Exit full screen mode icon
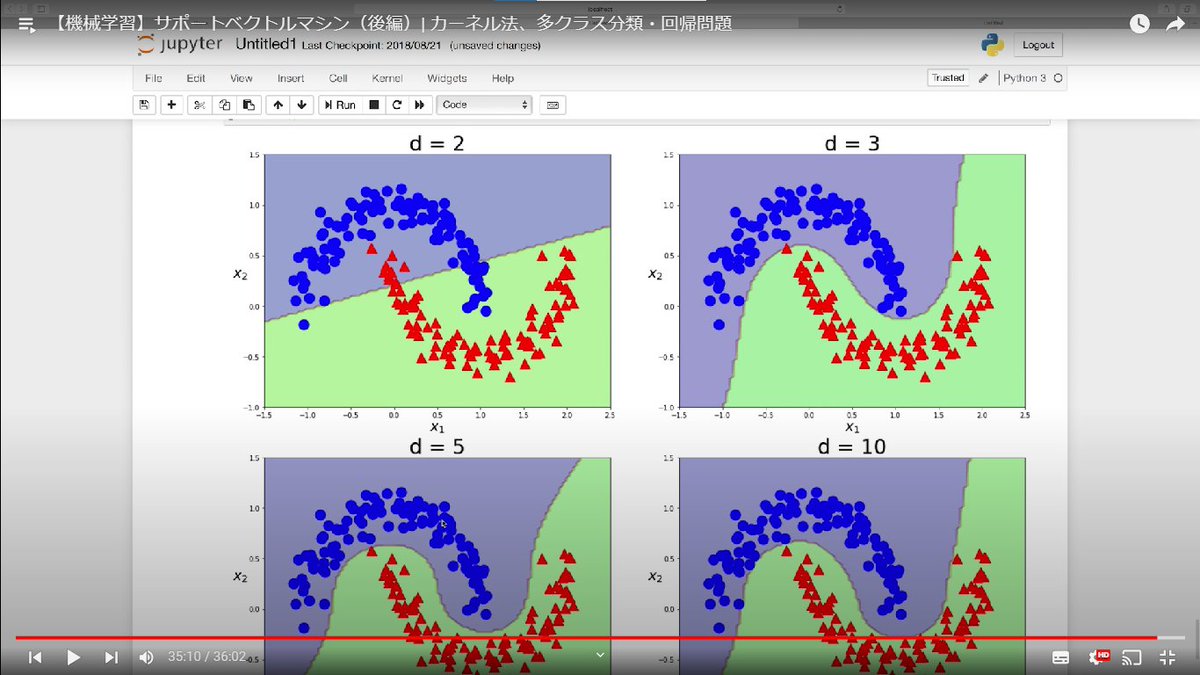This screenshot has width=1200, height=675. (1167, 657)
